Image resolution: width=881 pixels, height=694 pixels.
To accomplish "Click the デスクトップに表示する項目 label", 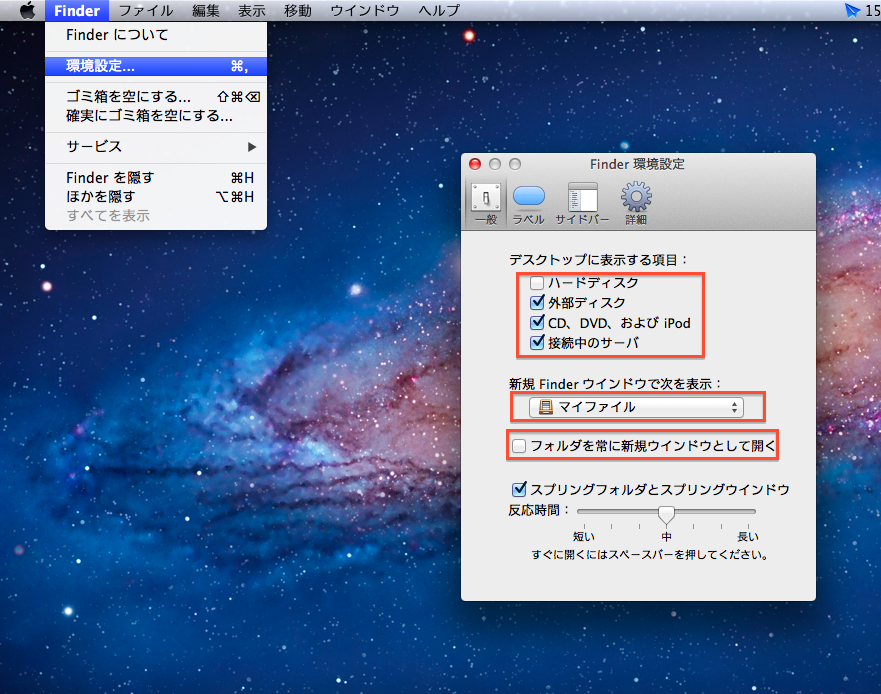I will [x=598, y=260].
